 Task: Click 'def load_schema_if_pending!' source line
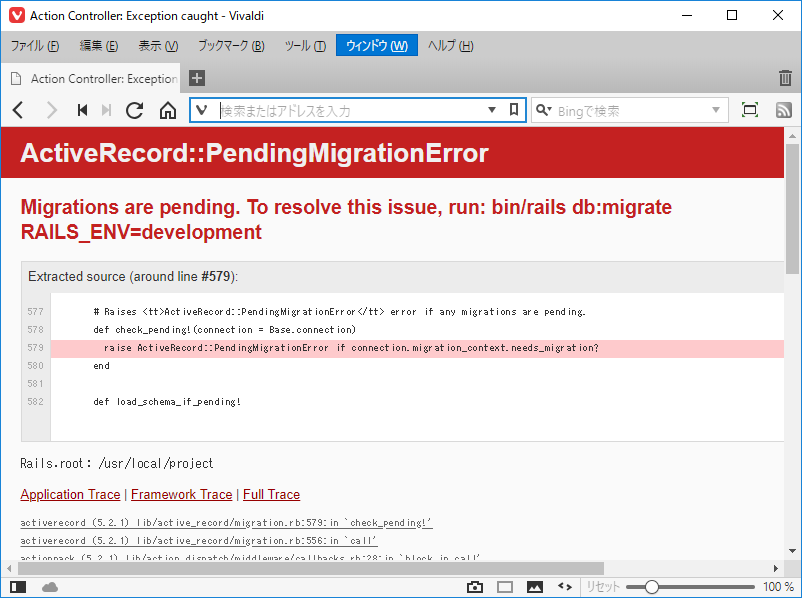(x=167, y=402)
